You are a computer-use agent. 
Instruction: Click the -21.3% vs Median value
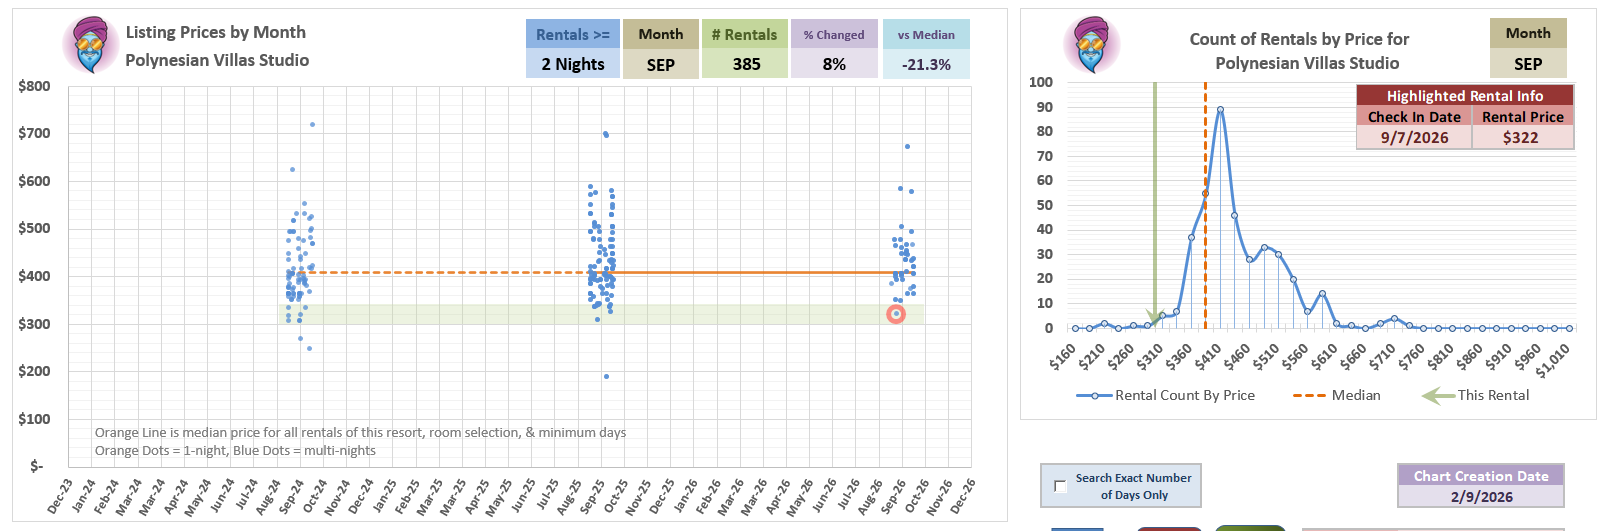(x=926, y=64)
